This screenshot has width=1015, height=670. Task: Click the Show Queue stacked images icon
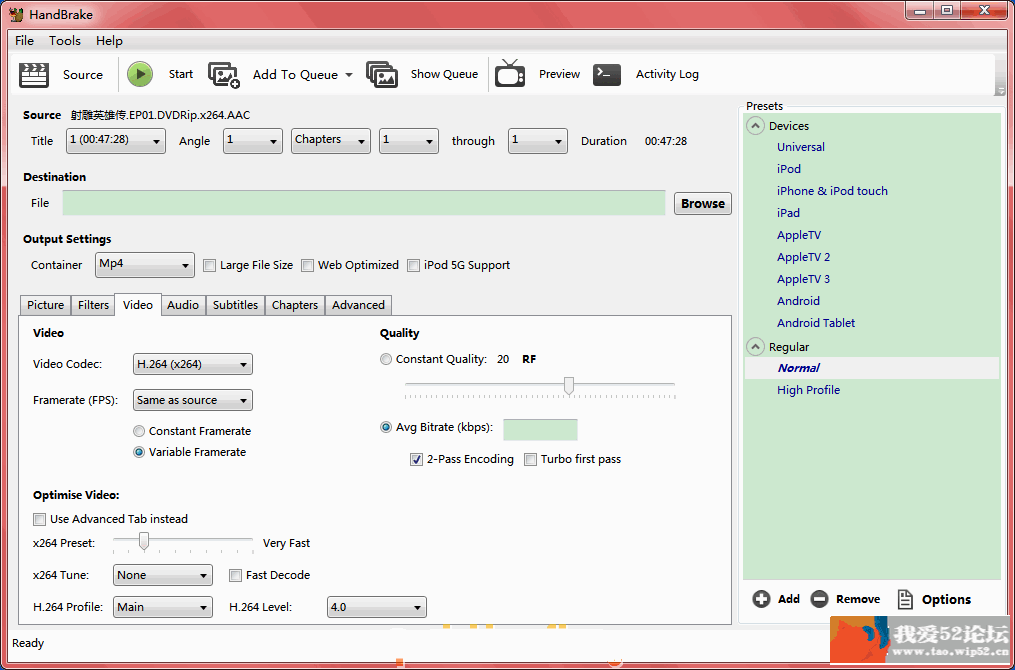(x=382, y=74)
